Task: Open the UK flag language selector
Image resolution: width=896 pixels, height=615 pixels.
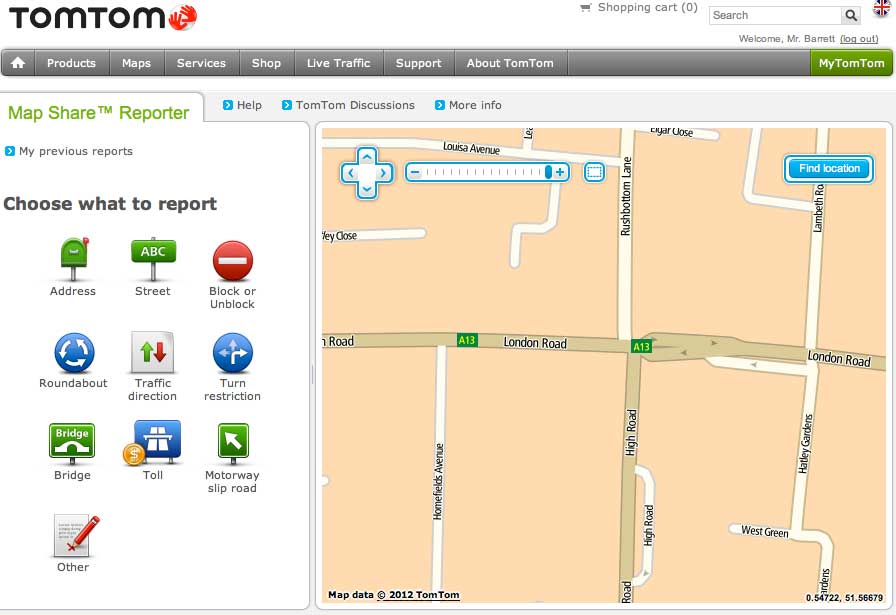Action: click(x=882, y=9)
